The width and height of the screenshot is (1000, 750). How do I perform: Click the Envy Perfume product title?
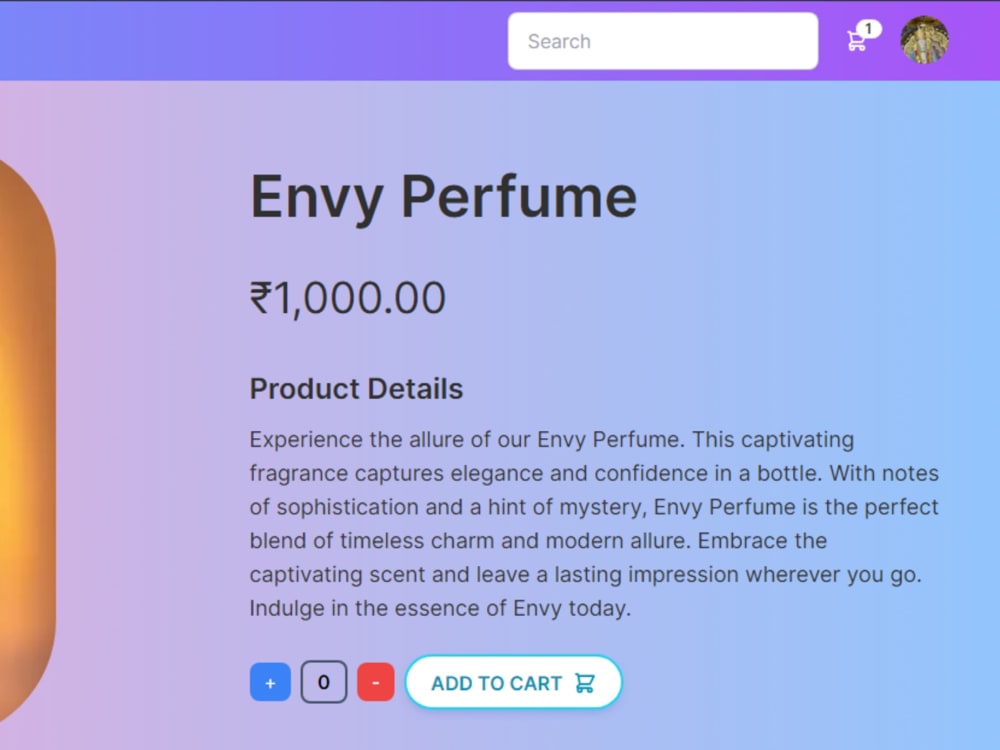click(x=443, y=196)
